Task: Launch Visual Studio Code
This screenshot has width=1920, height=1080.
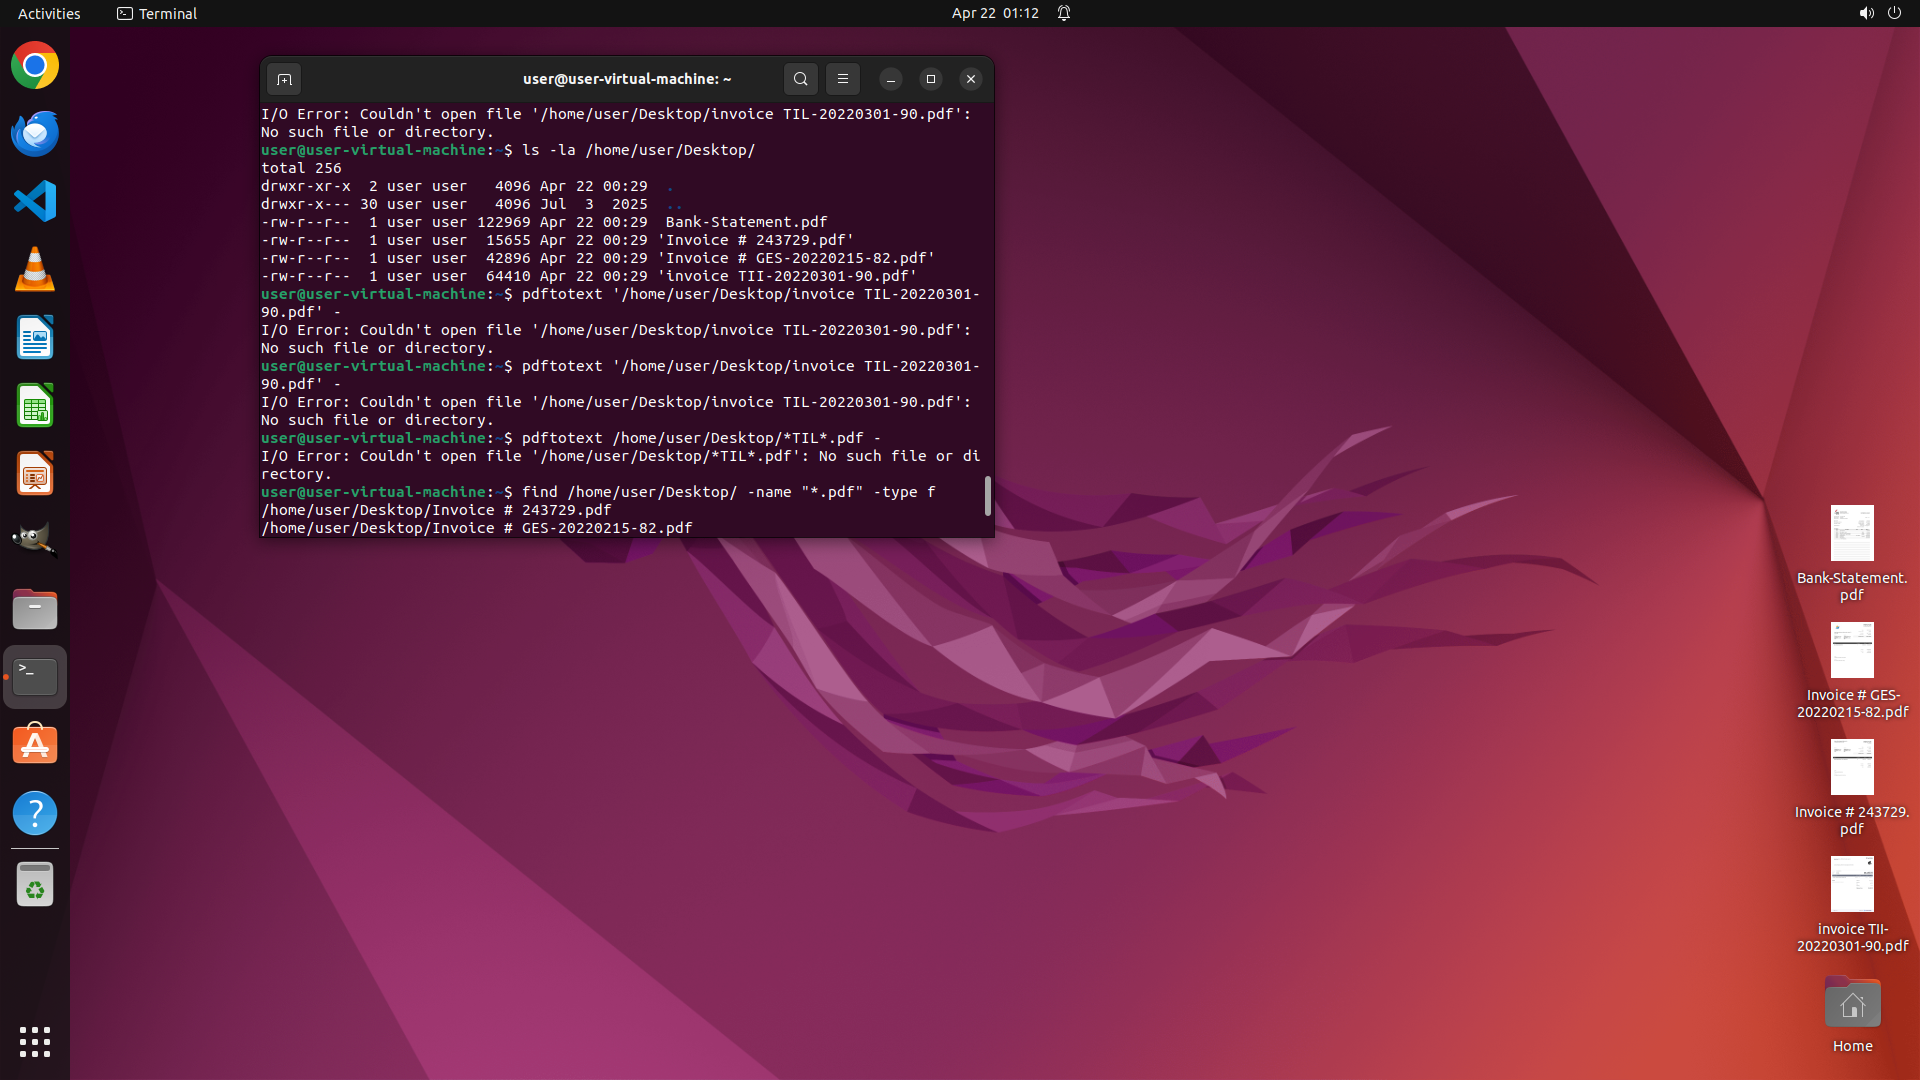Action: tap(35, 202)
